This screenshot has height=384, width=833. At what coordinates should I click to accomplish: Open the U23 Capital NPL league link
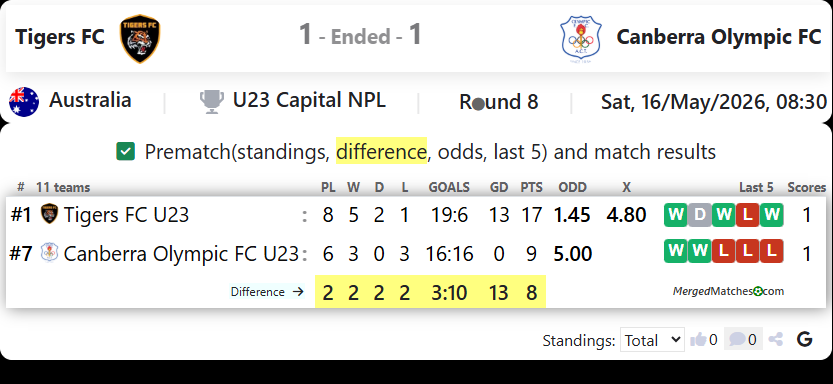pos(309,101)
